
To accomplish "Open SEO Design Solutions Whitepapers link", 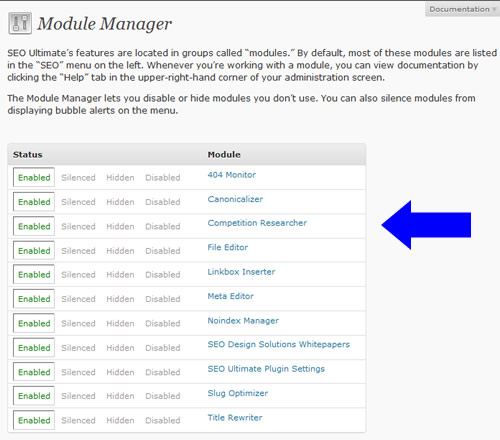I will coord(279,344).
